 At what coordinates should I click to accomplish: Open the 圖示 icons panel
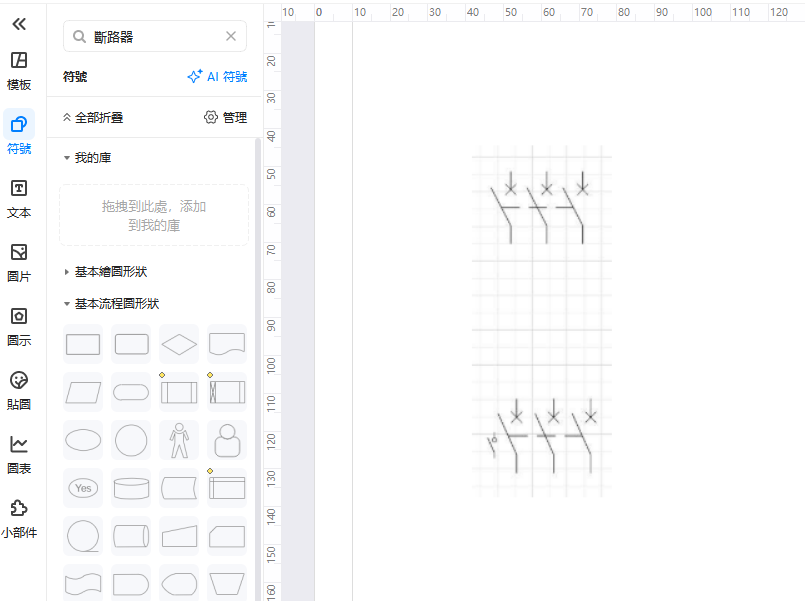[x=19, y=326]
